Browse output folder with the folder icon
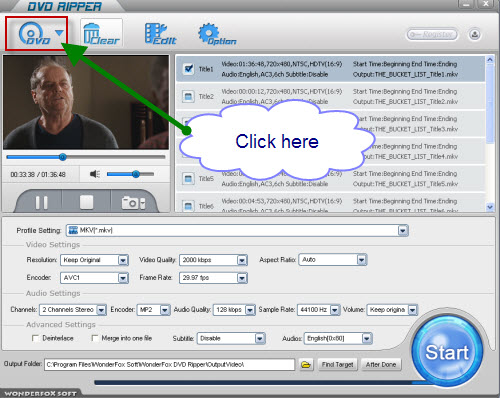The image size is (500, 398). pos(306,365)
